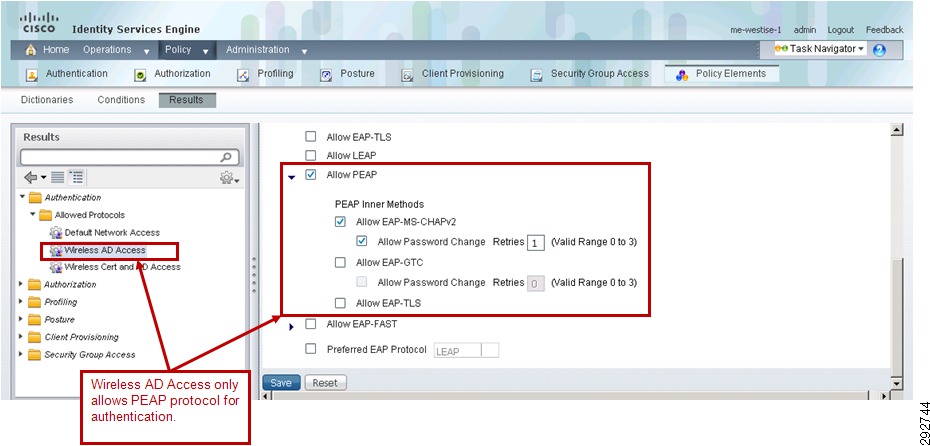Enable the Preferred EAP Protocol checkbox
This screenshot has width=930, height=446.
tap(311, 349)
